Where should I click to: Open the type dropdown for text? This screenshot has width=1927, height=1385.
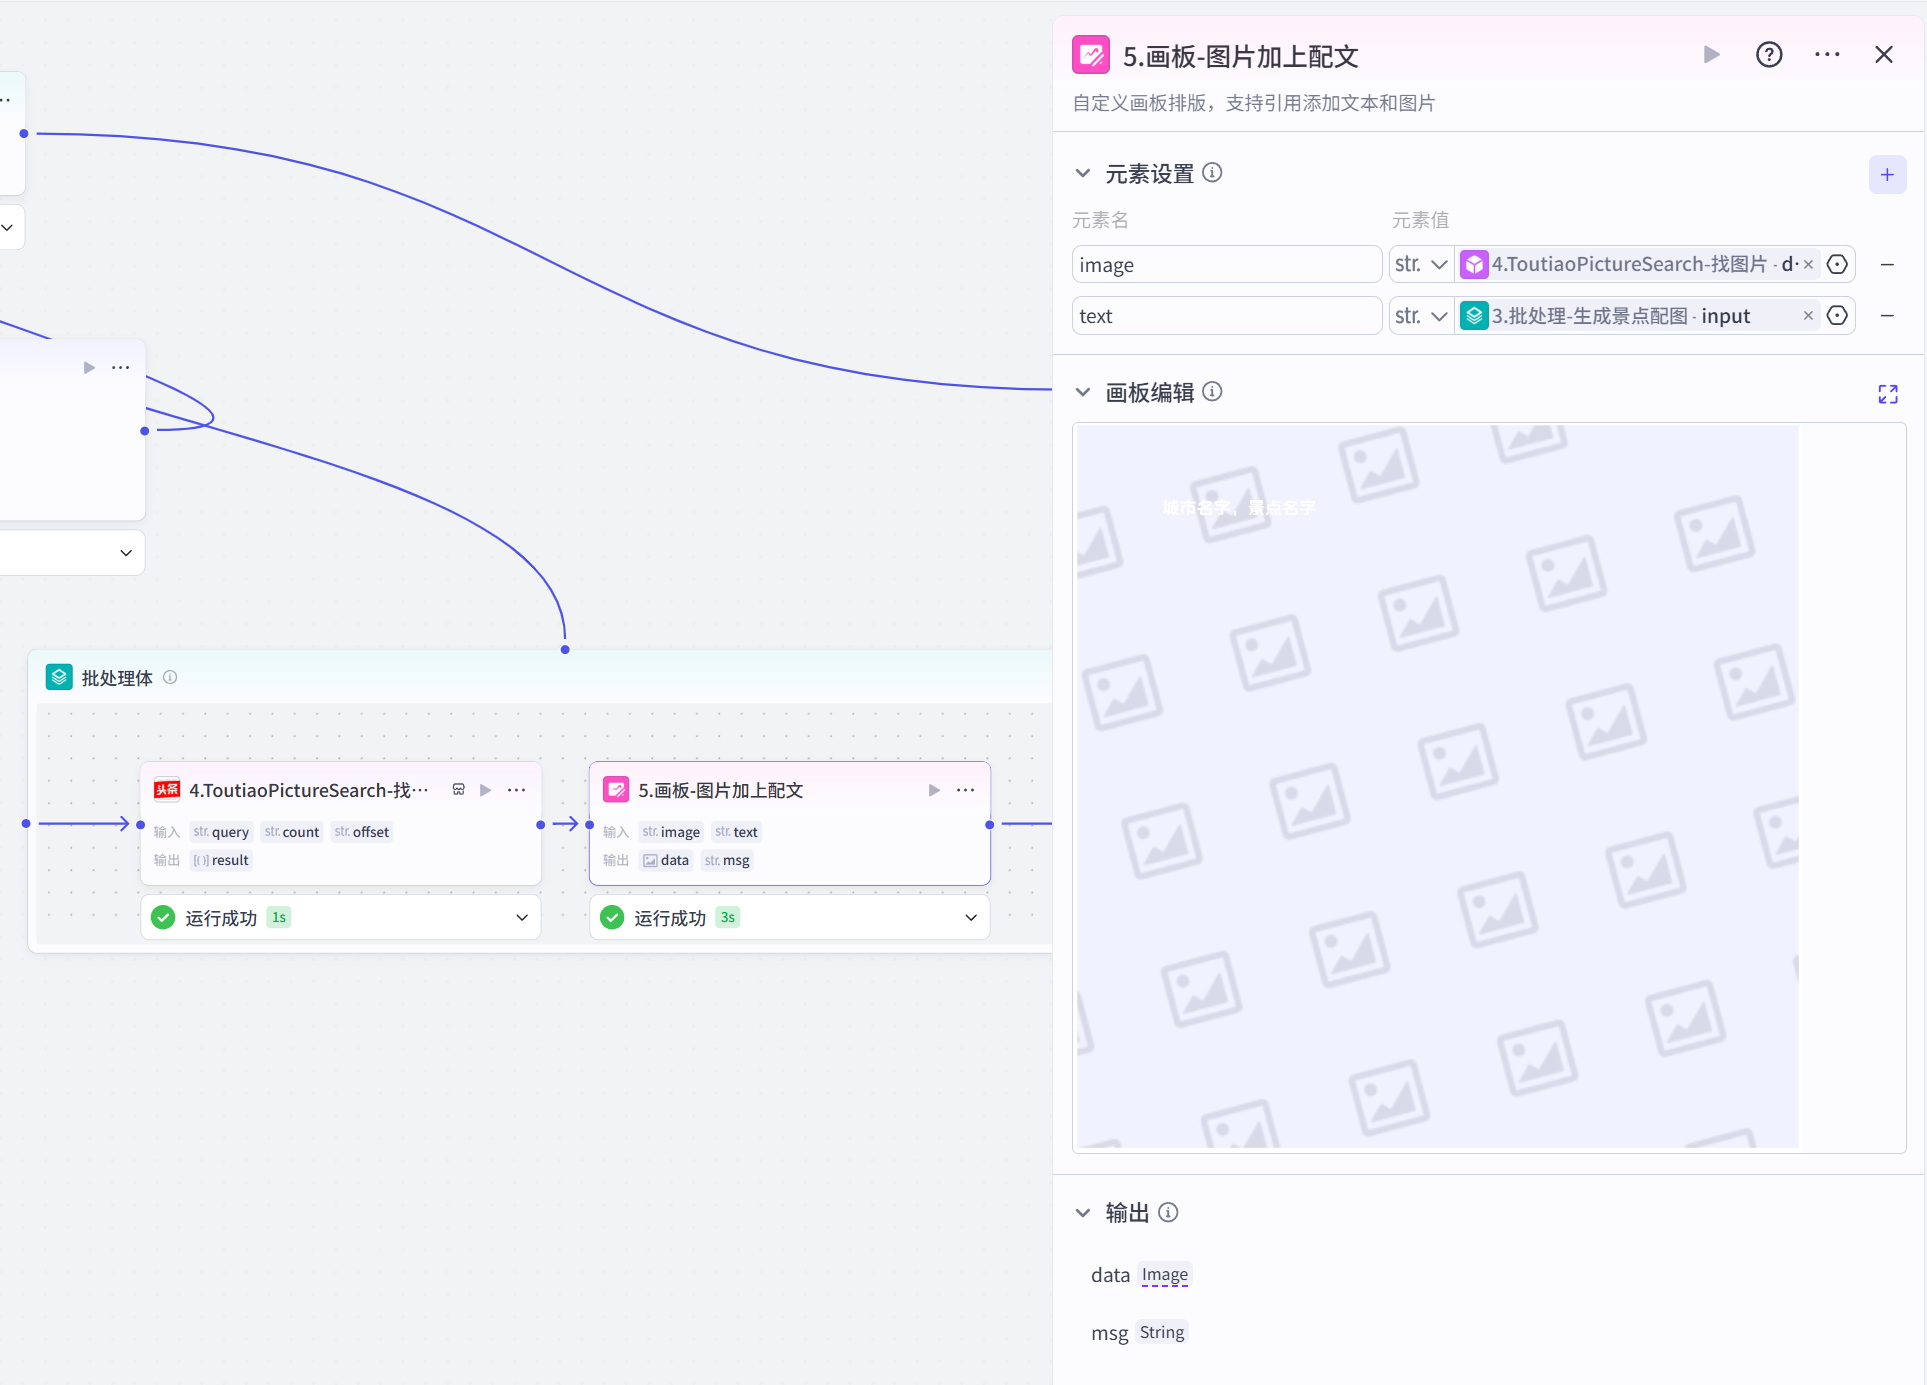1421,316
